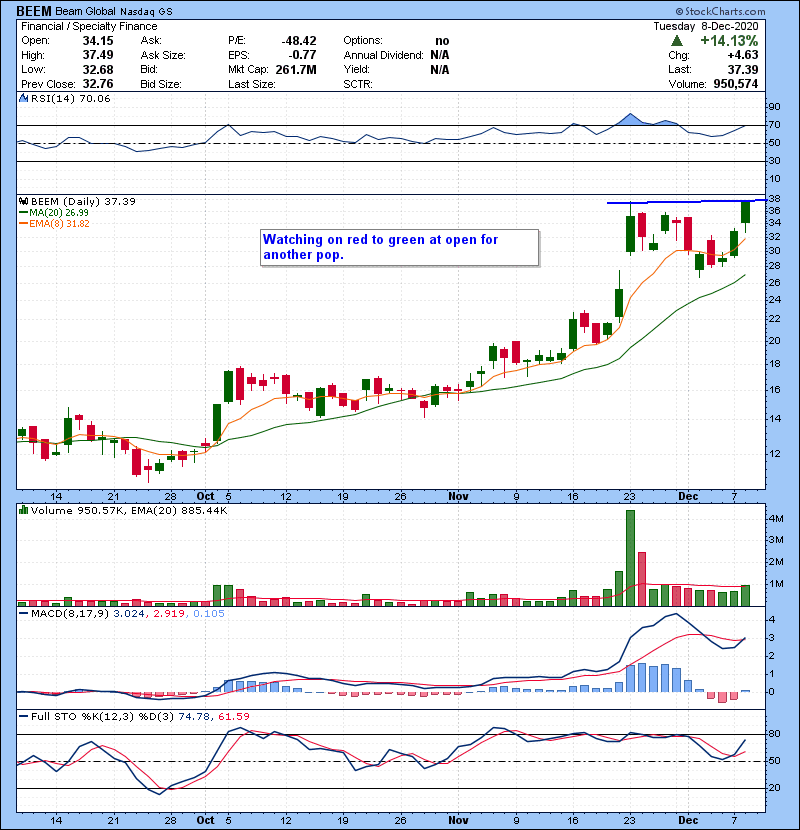Click the '38' price axis label
This screenshot has width=800, height=830.
774,199
